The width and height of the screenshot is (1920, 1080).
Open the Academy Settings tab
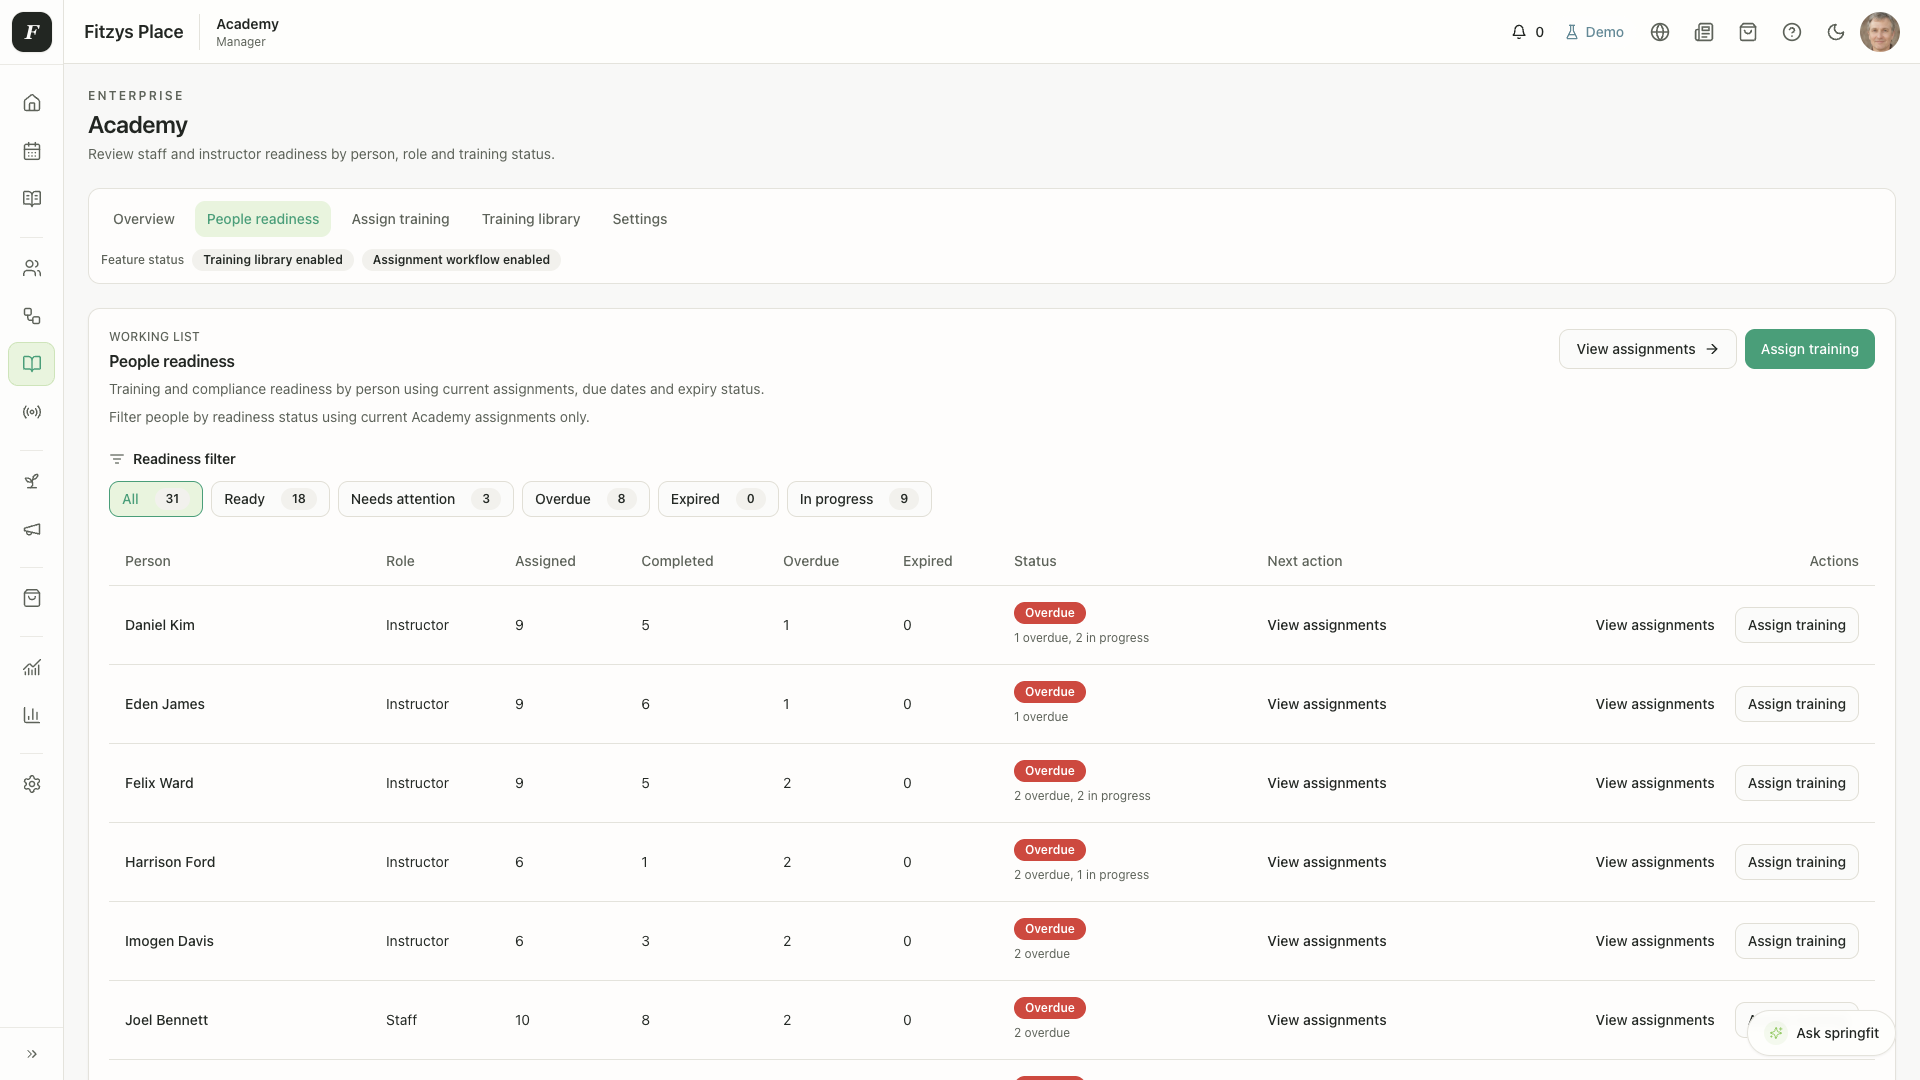(640, 219)
